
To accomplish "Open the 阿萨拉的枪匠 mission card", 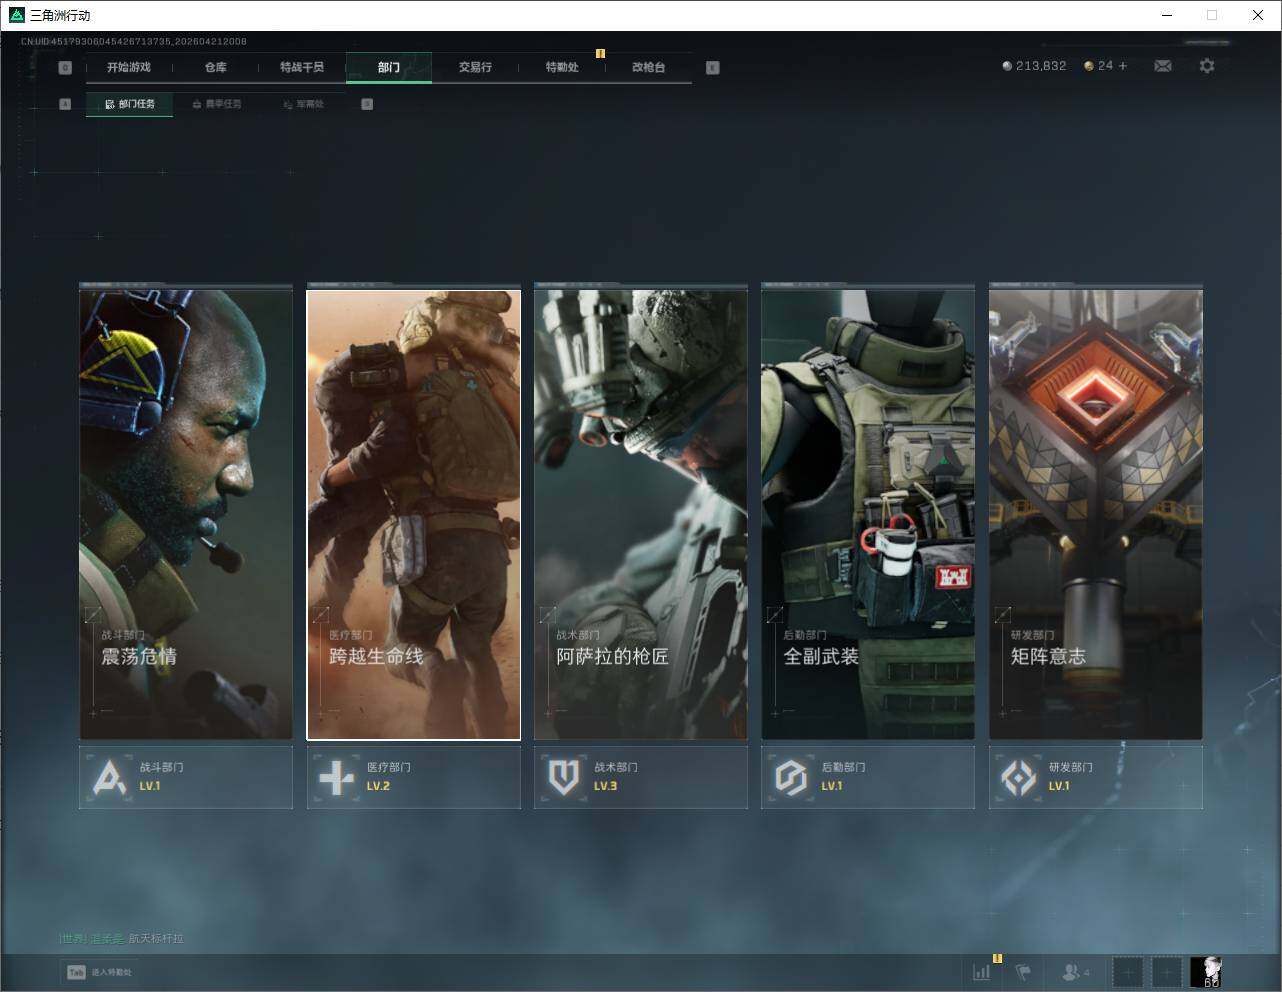I will [641, 514].
